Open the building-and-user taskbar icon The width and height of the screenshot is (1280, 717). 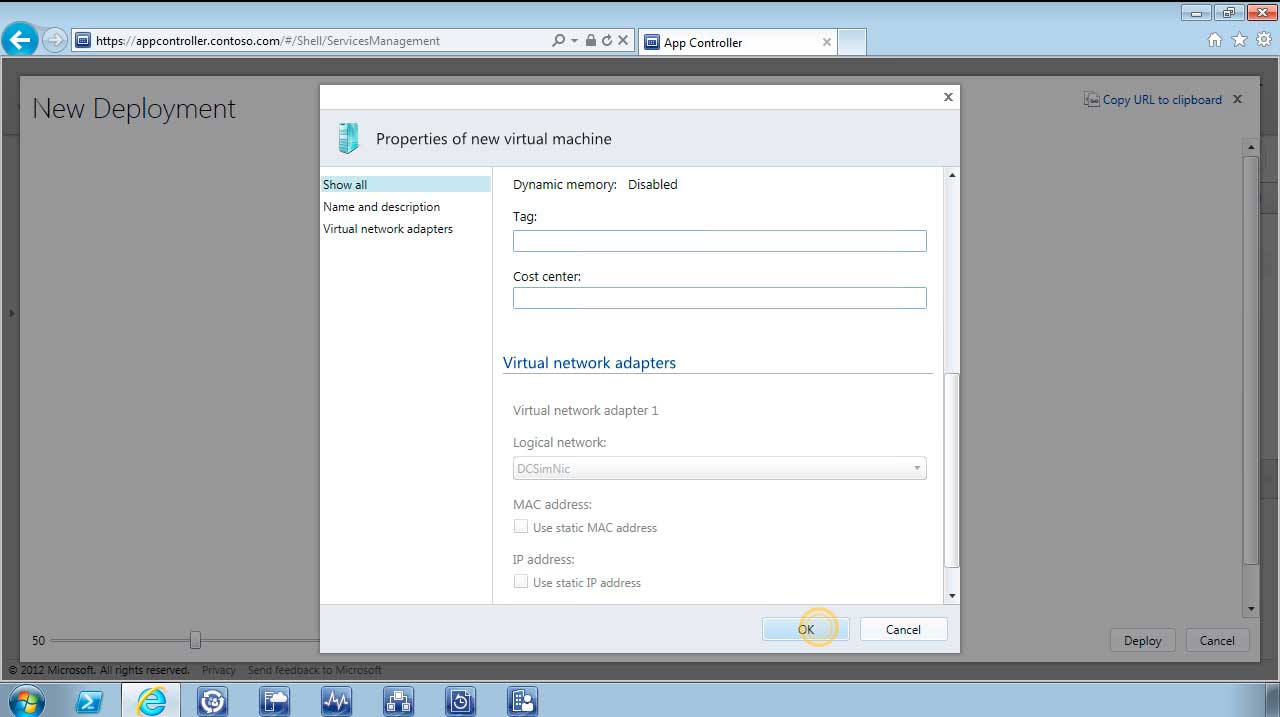click(x=522, y=701)
